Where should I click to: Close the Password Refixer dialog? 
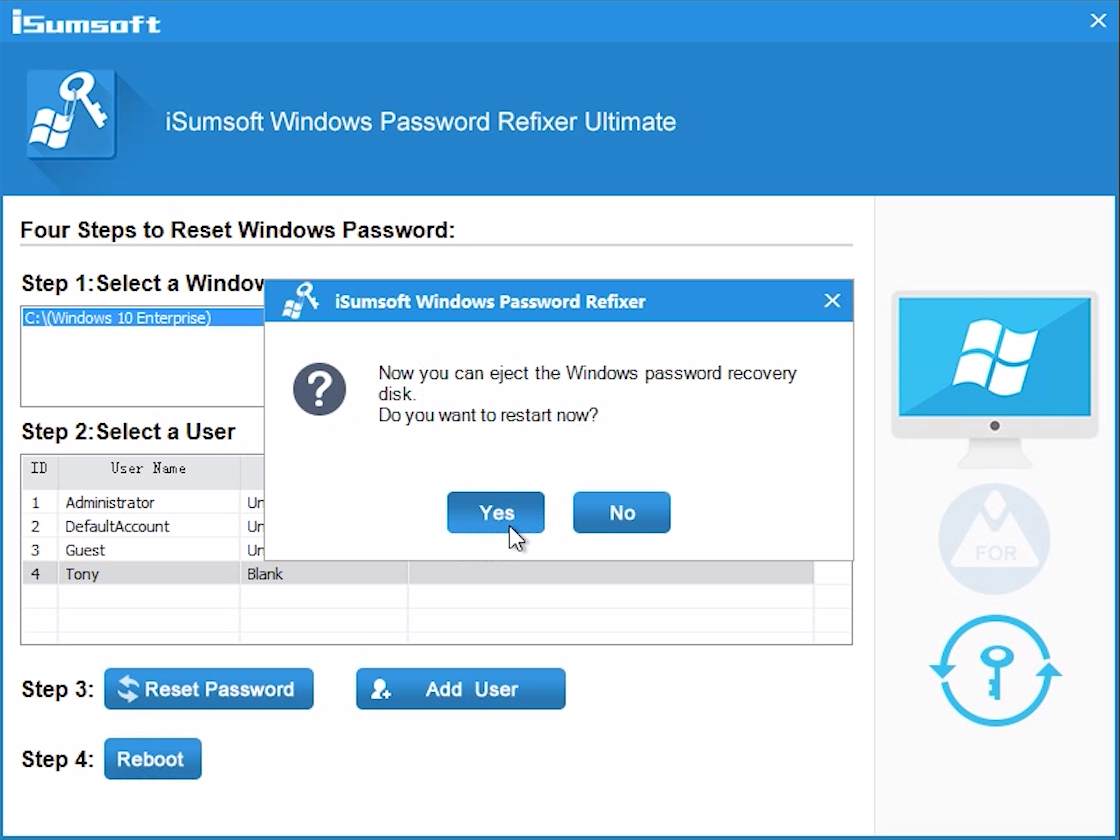(832, 301)
